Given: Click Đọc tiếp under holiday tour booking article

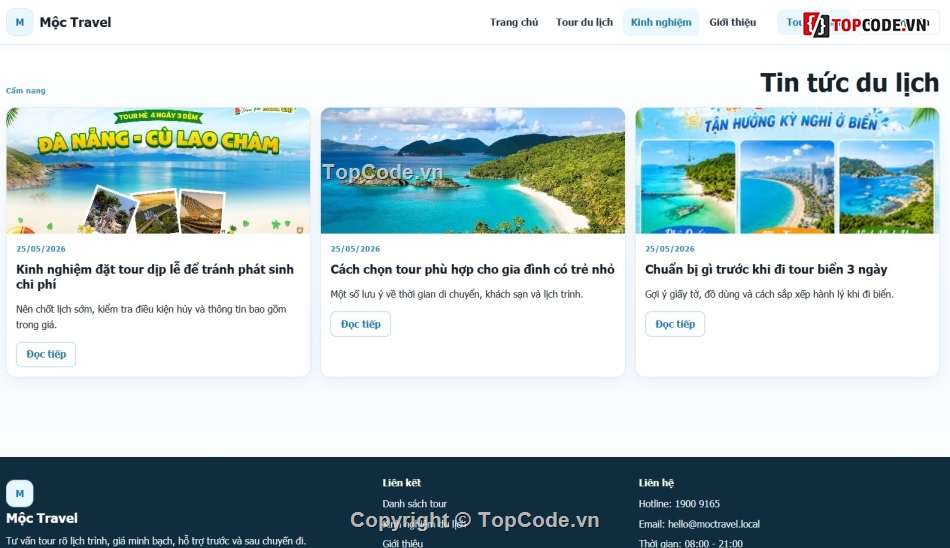Looking at the screenshot, I should (46, 354).
